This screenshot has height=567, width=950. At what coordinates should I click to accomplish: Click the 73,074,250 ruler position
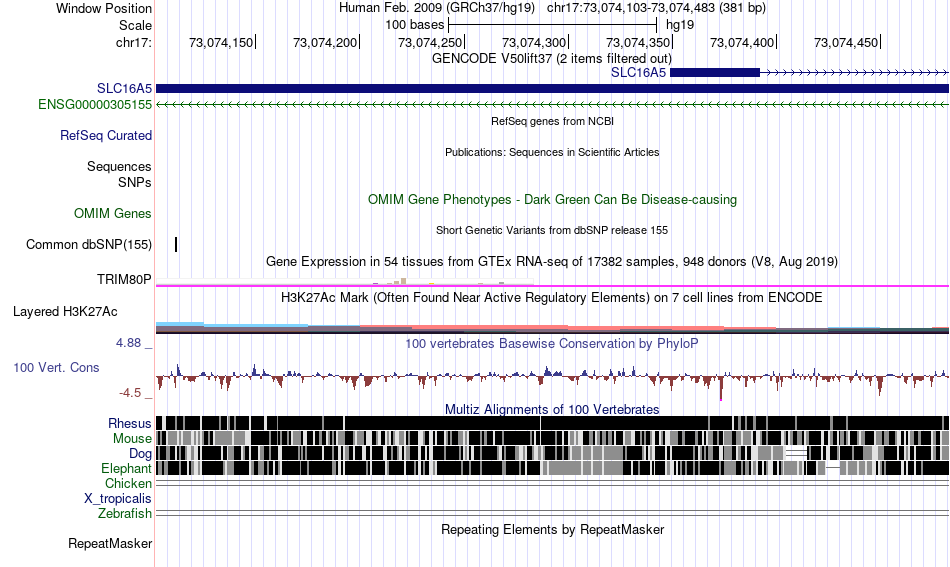coord(430,42)
